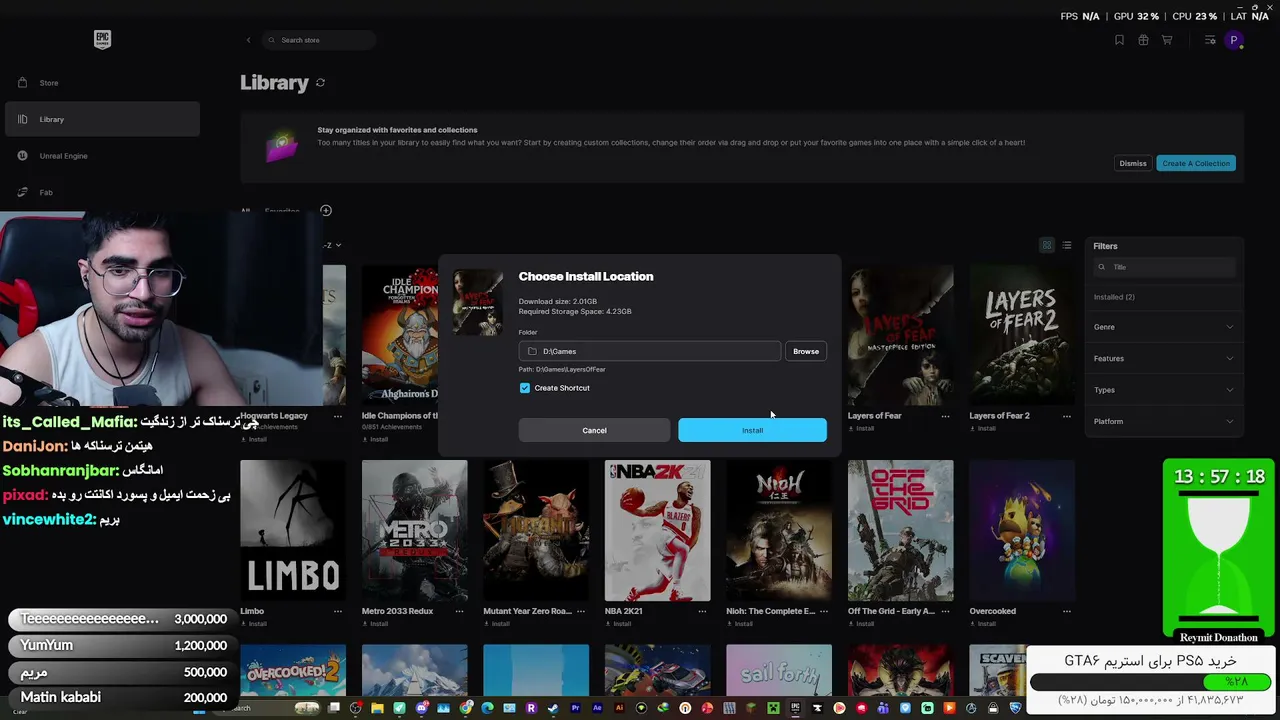
Task: Click the install folder path field
Action: click(650, 351)
